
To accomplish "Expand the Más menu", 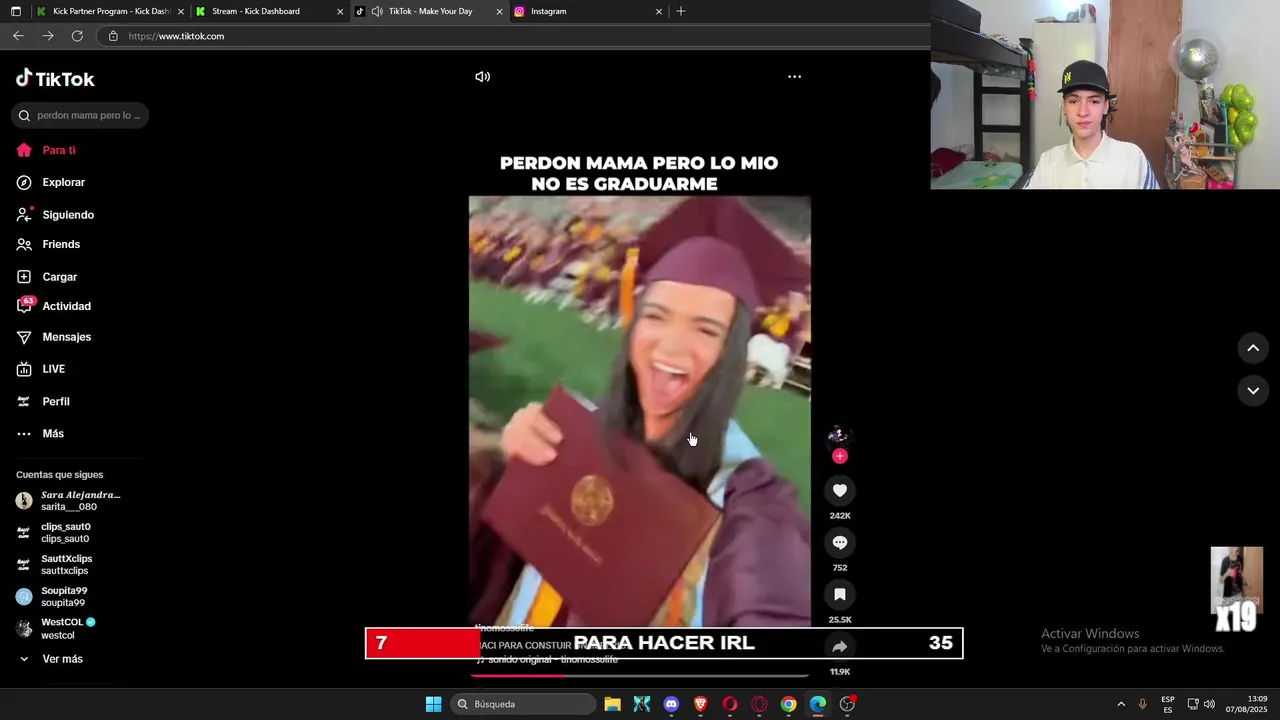I will (x=40, y=434).
